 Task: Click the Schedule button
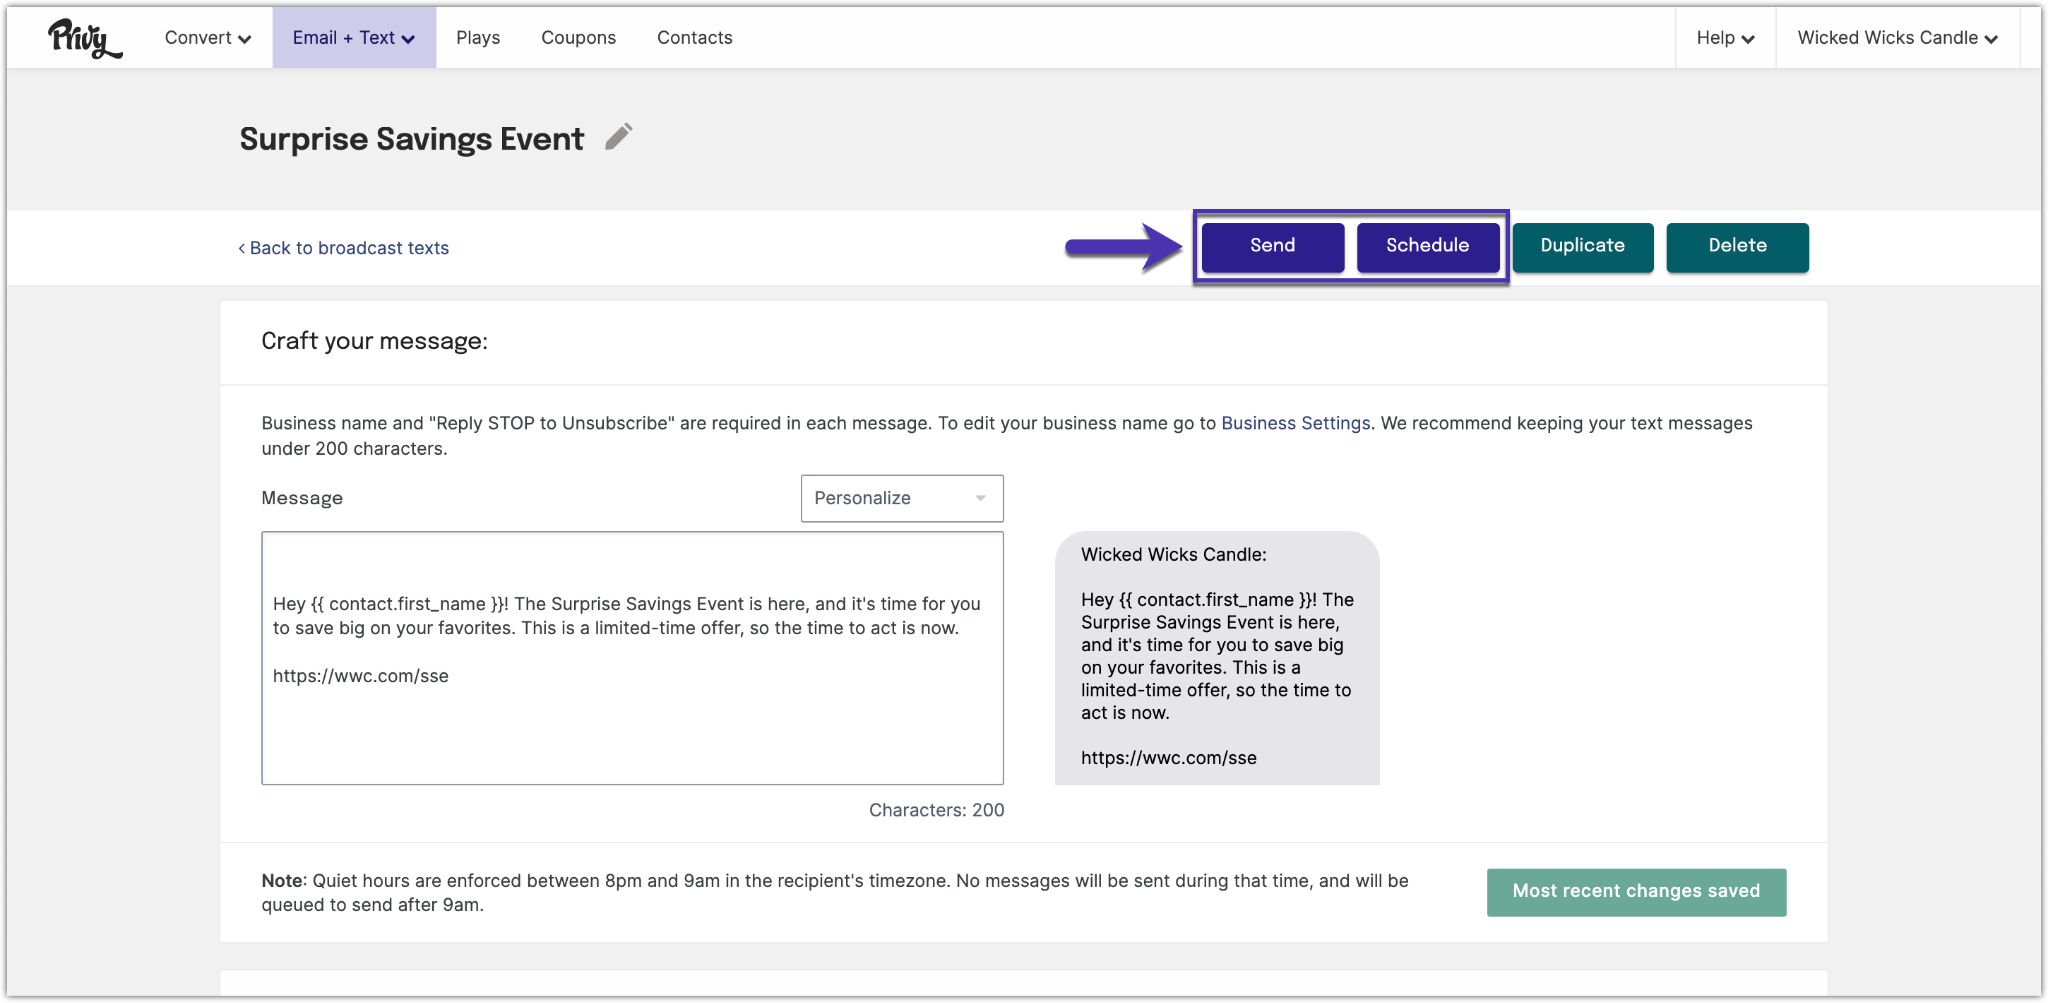(x=1427, y=246)
